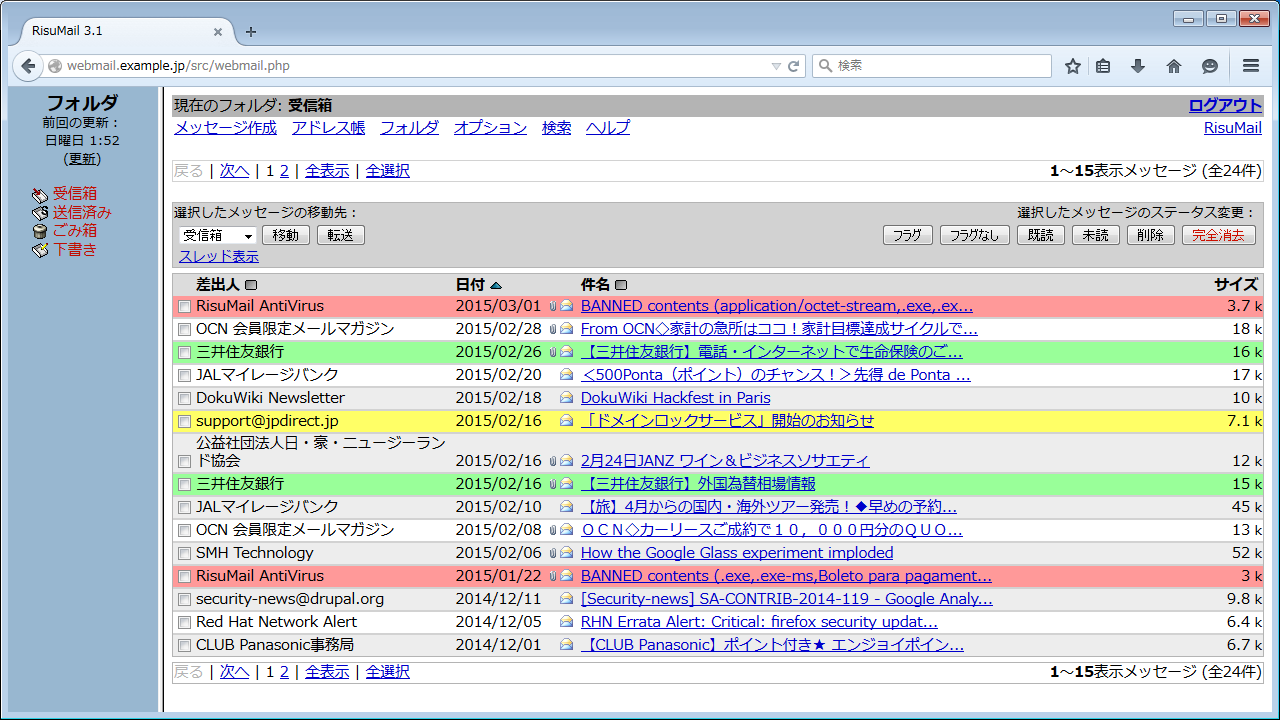The image size is (1280, 720).
Task: Tick the support@jpdirect.jp message checkbox
Action: (x=184, y=422)
